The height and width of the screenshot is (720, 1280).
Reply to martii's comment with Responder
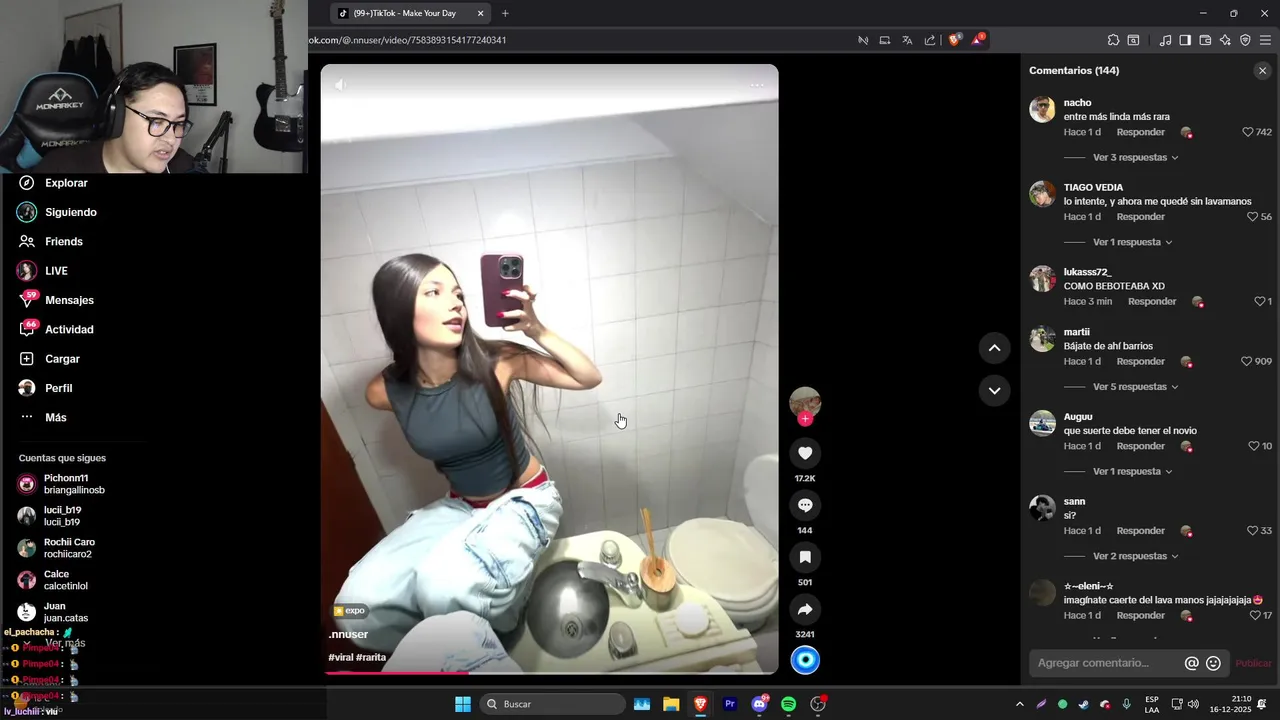pos(1140,361)
